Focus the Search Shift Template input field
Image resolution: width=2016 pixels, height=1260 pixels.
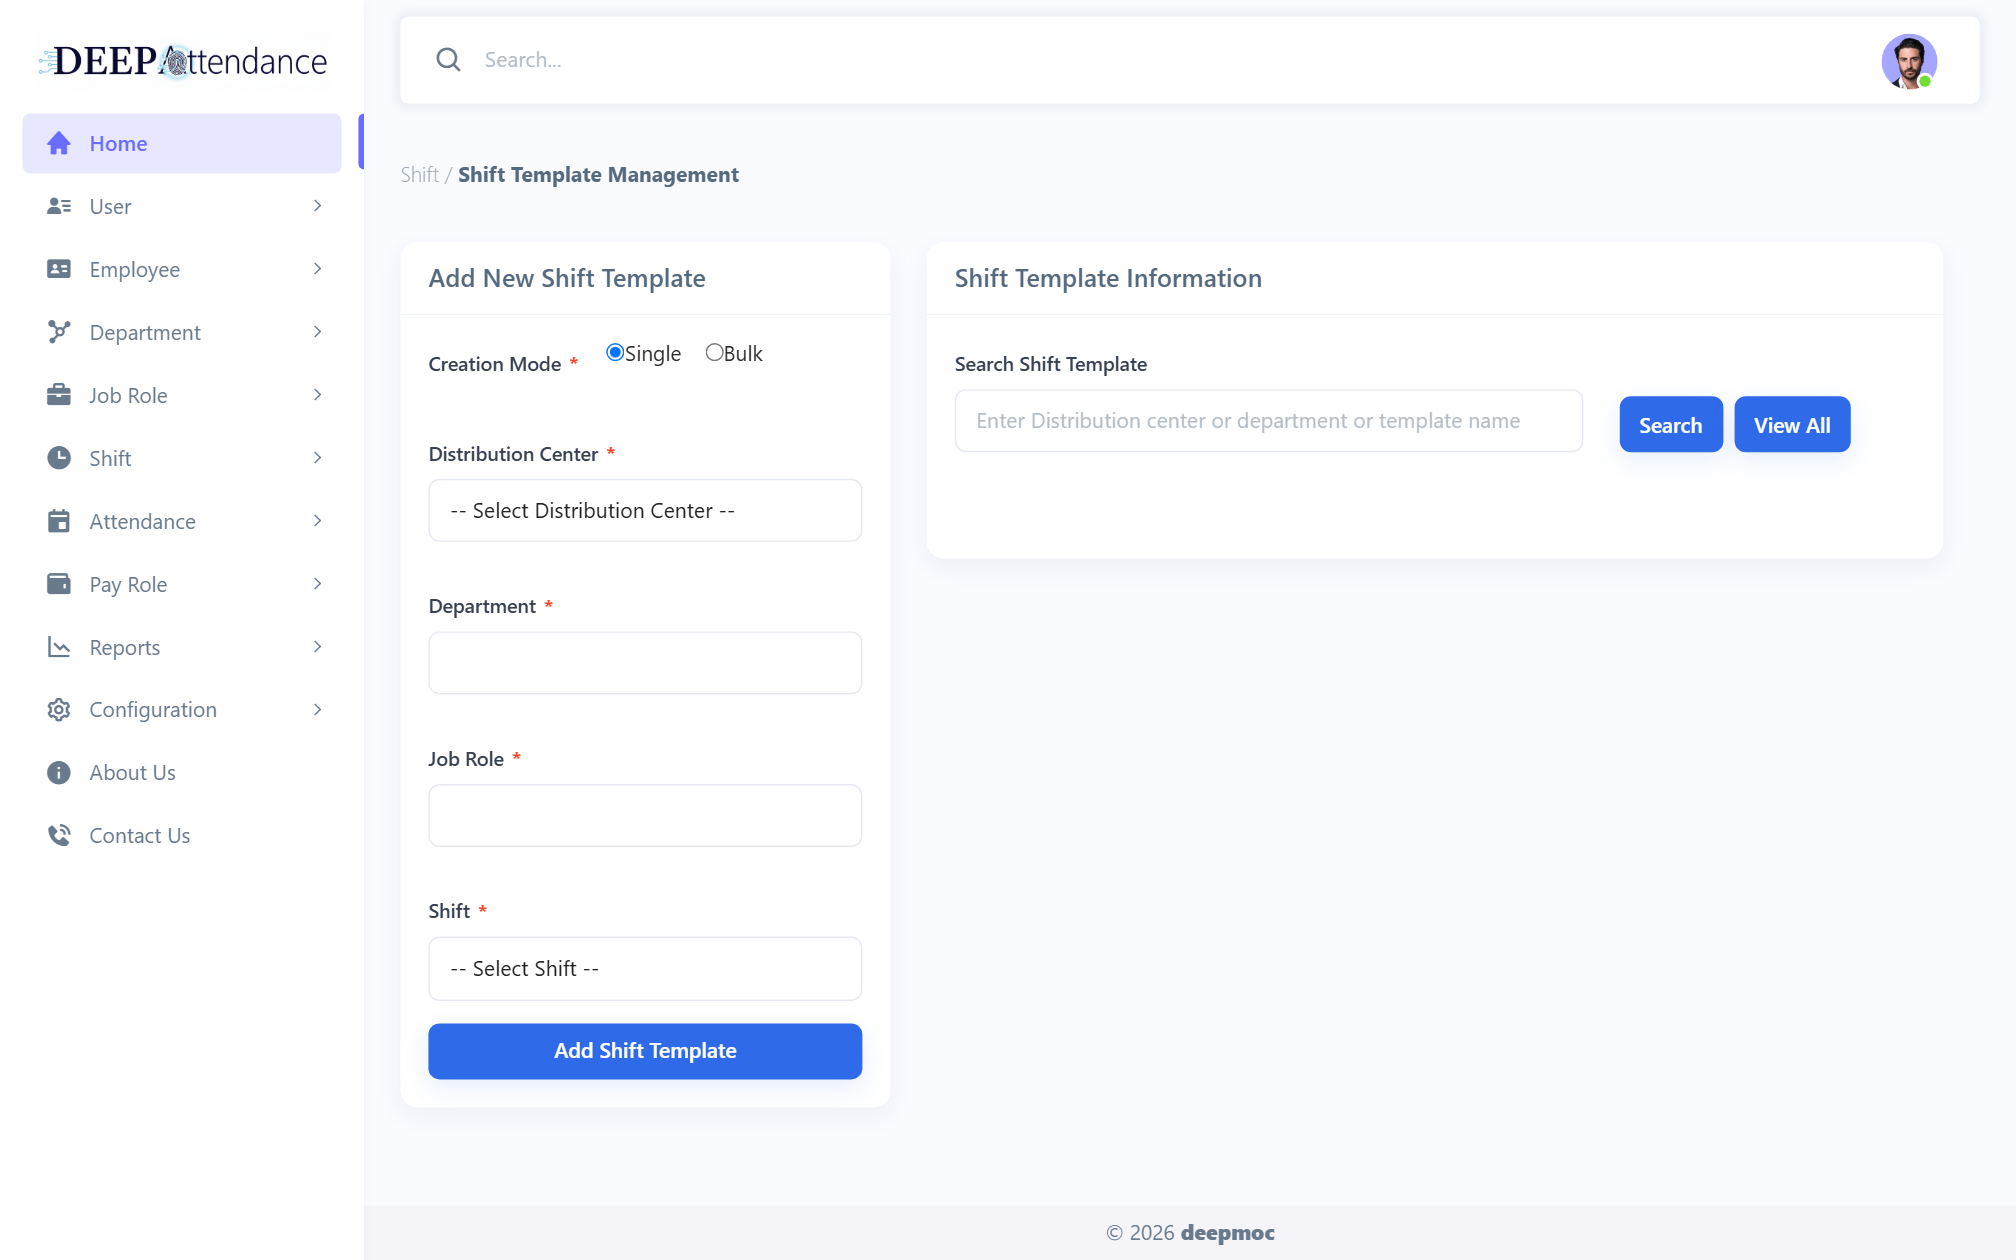(x=1268, y=421)
